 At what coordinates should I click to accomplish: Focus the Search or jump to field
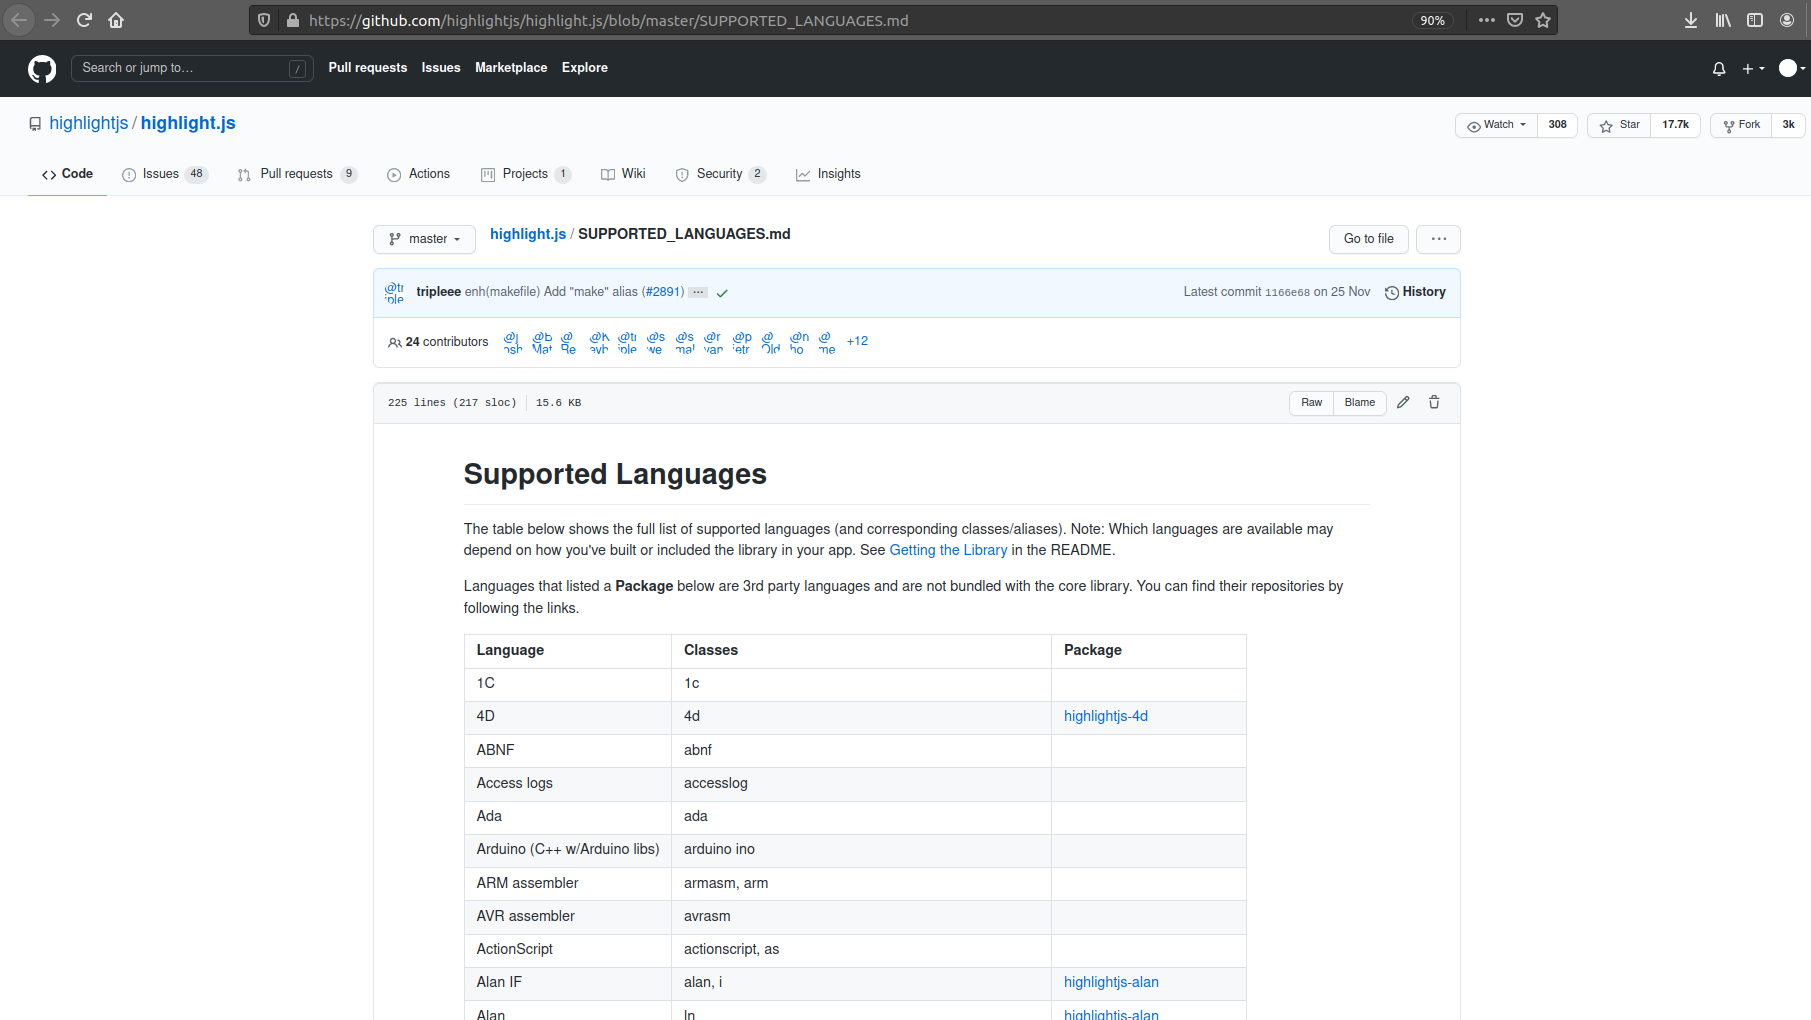coord(192,68)
